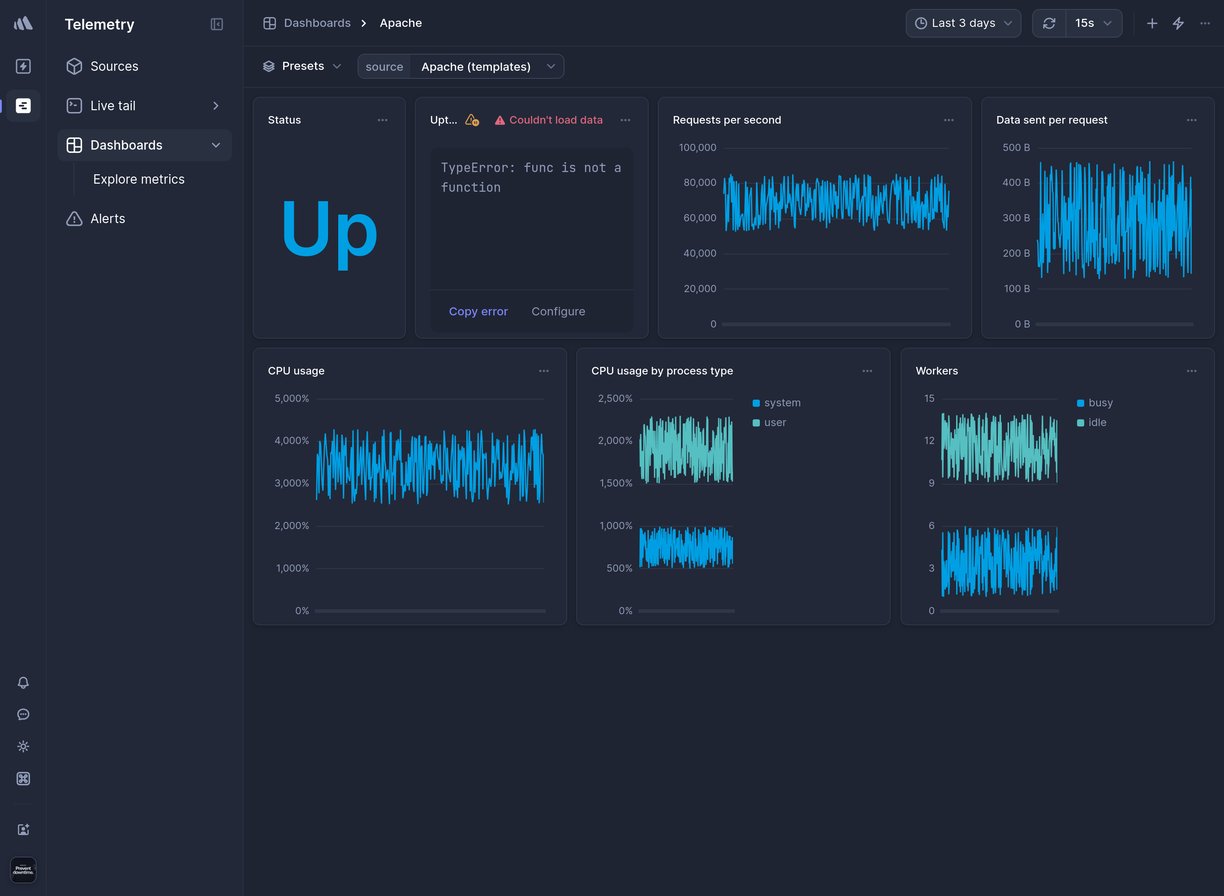Open Data sent per request panel menu
This screenshot has width=1224, height=896.
(1192, 120)
